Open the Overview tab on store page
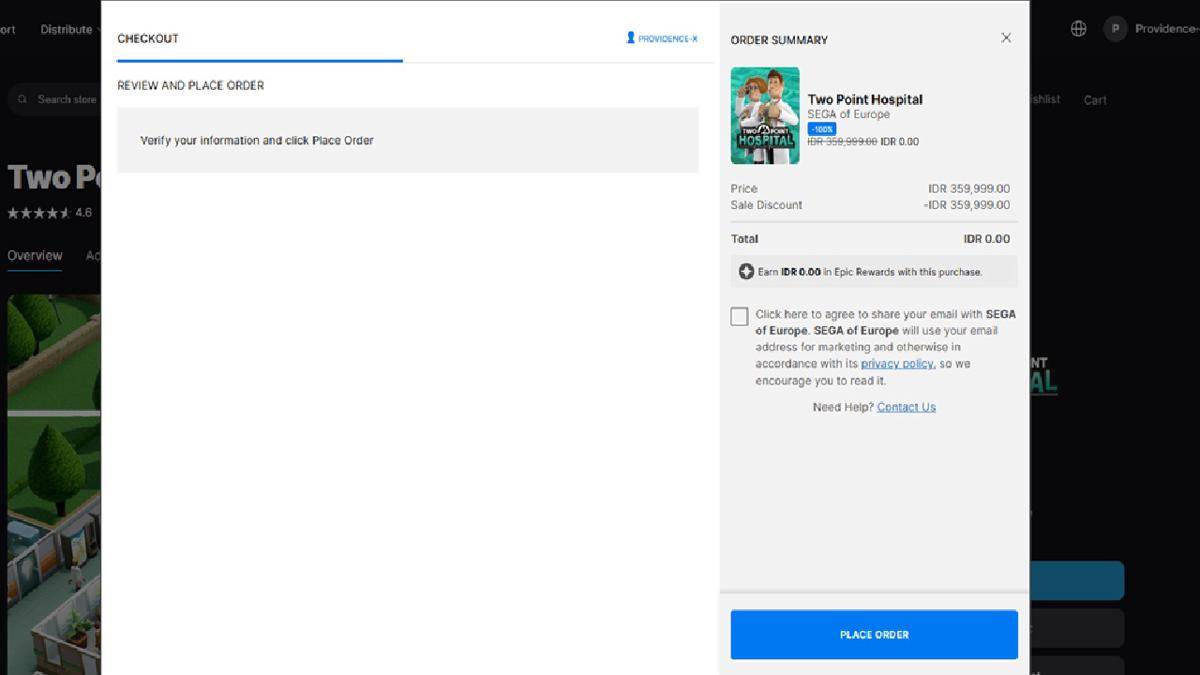This screenshot has height=675, width=1200. click(35, 256)
